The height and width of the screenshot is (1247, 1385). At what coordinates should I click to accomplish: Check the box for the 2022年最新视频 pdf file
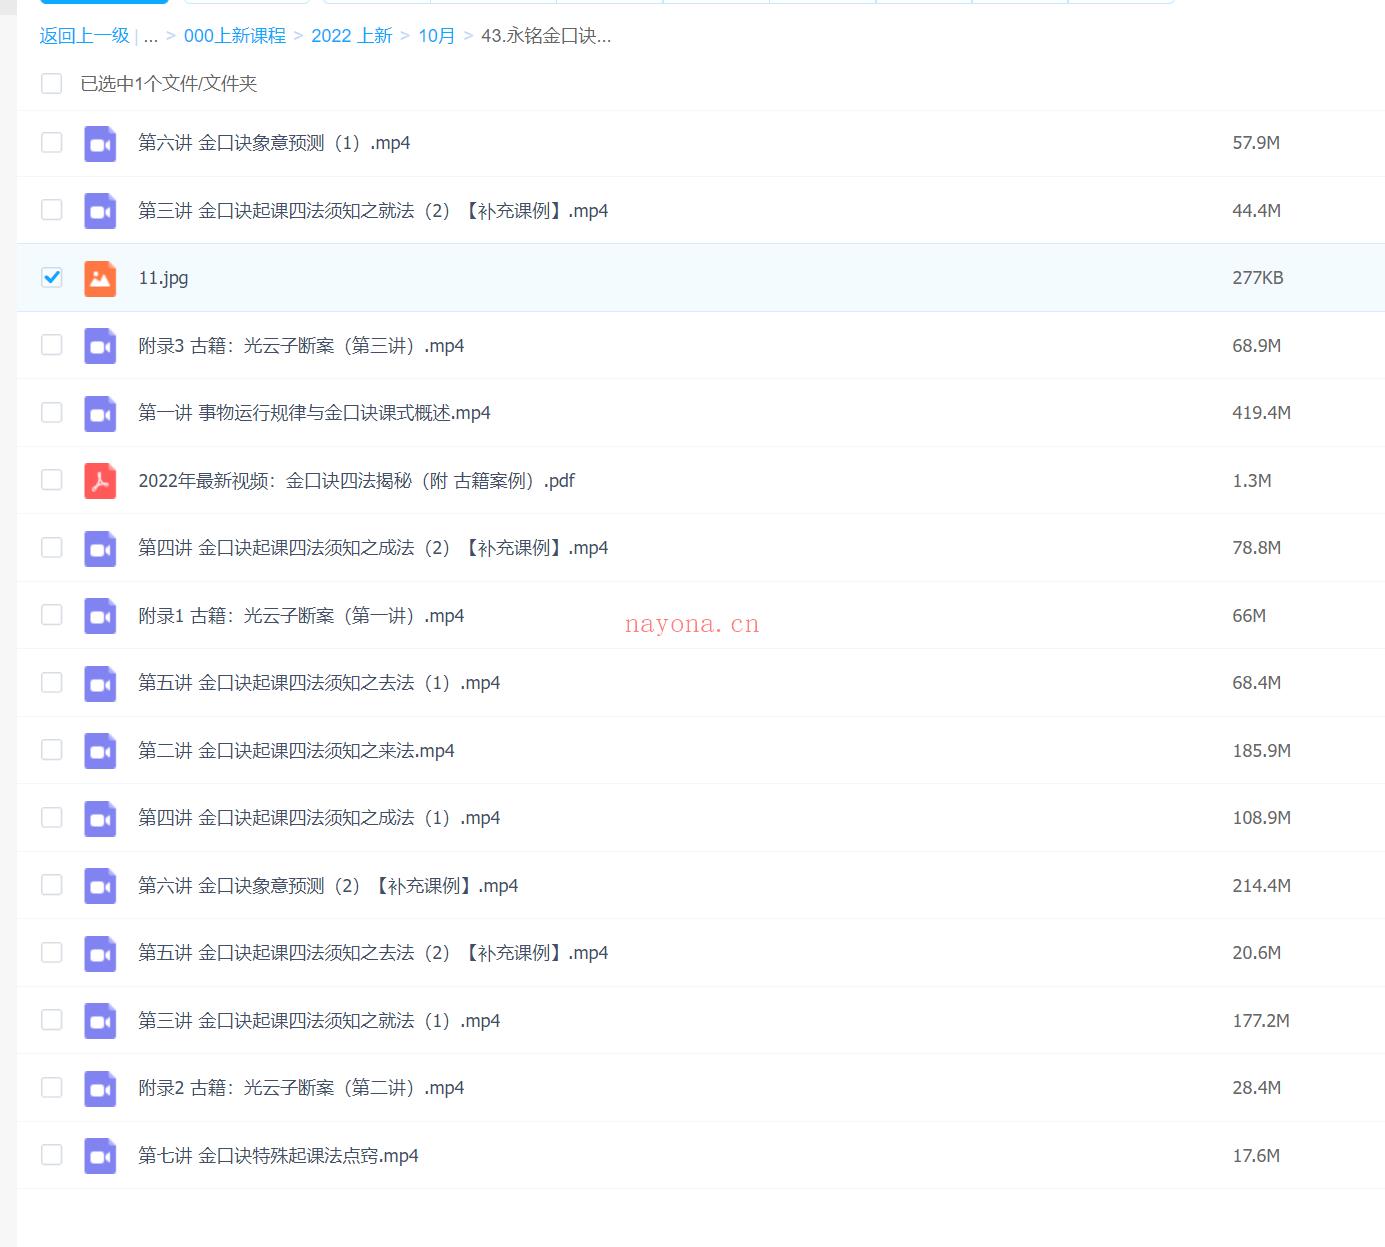pos(52,480)
